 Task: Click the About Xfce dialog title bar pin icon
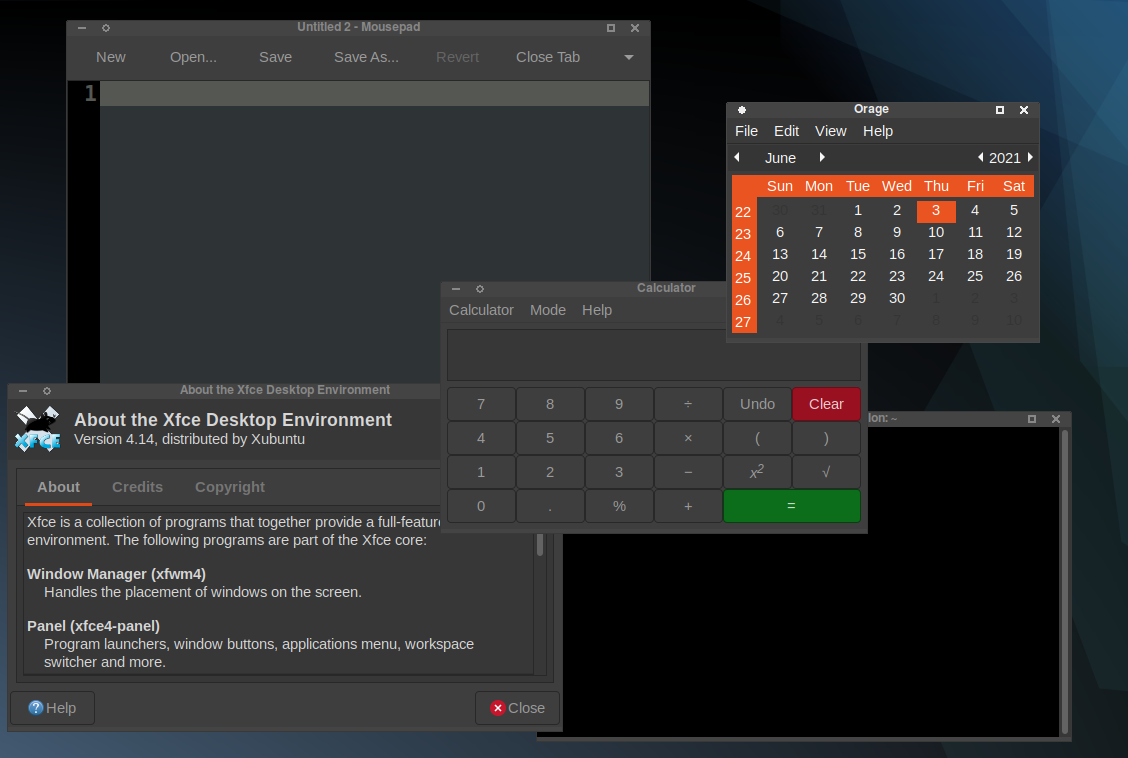point(47,391)
